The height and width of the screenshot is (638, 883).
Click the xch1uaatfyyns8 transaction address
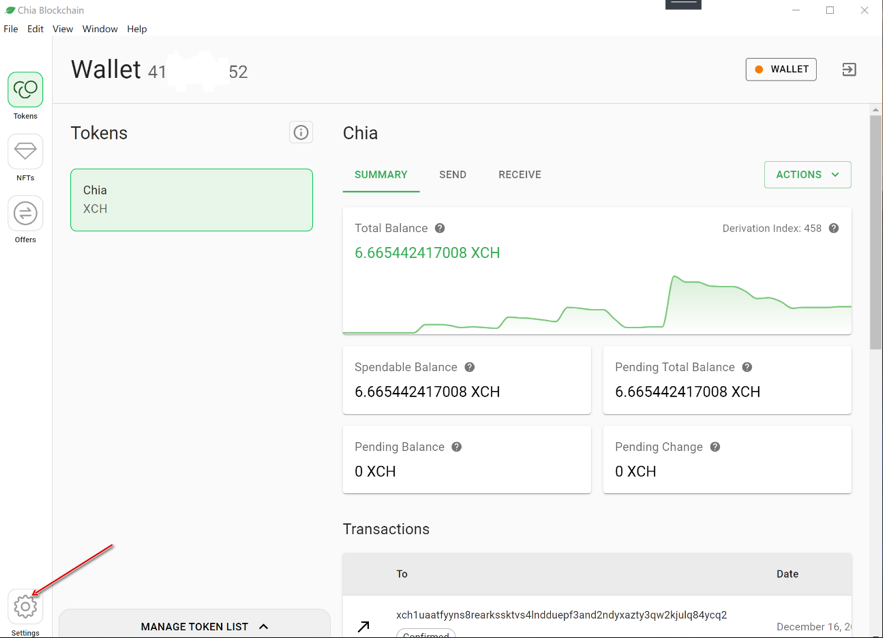pyautogui.click(x=561, y=614)
